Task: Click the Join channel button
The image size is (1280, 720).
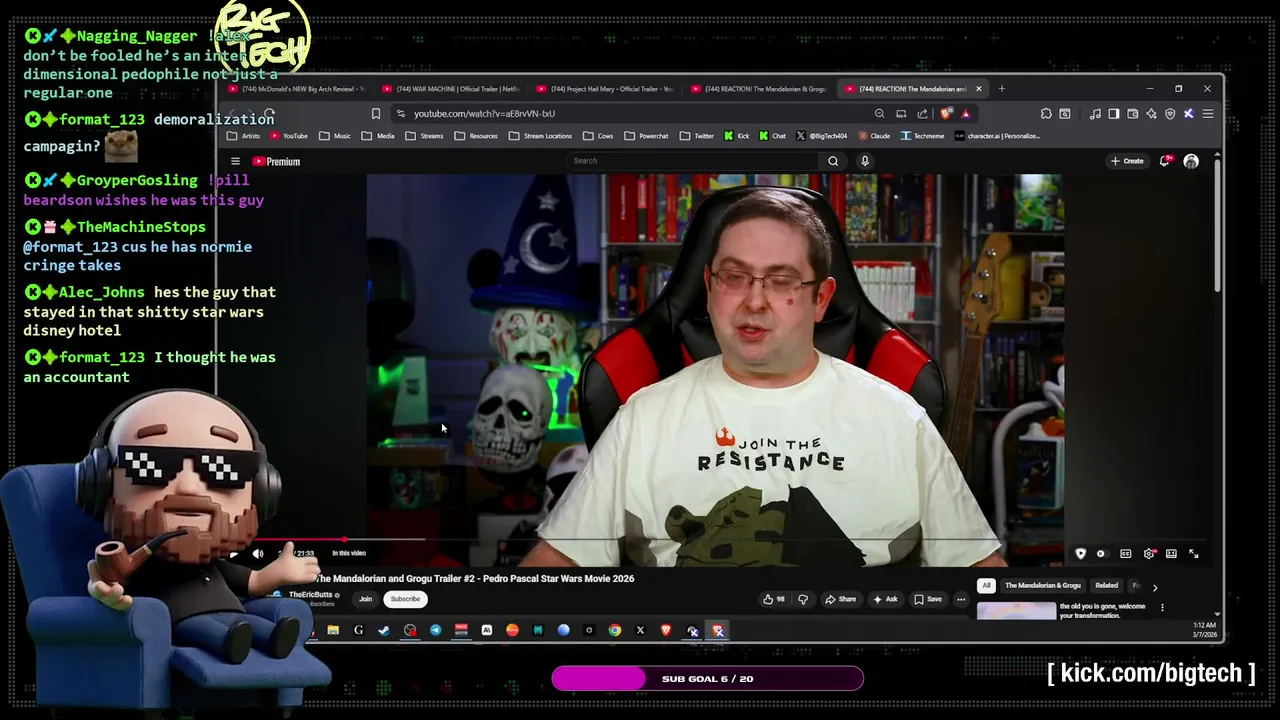Action: click(x=365, y=599)
